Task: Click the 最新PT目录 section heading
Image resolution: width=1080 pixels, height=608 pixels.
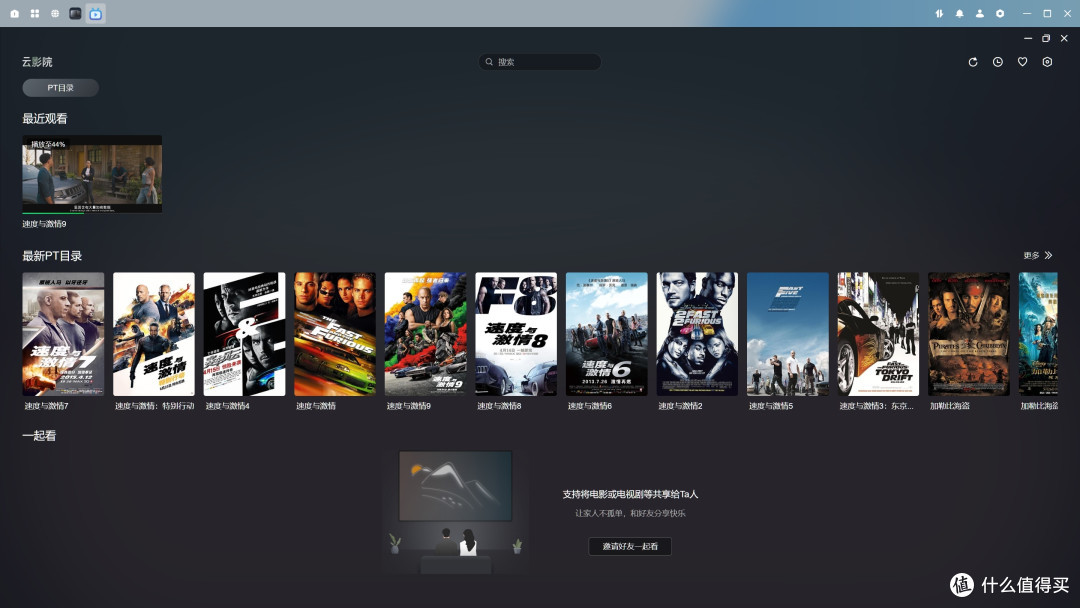Action: [52, 256]
